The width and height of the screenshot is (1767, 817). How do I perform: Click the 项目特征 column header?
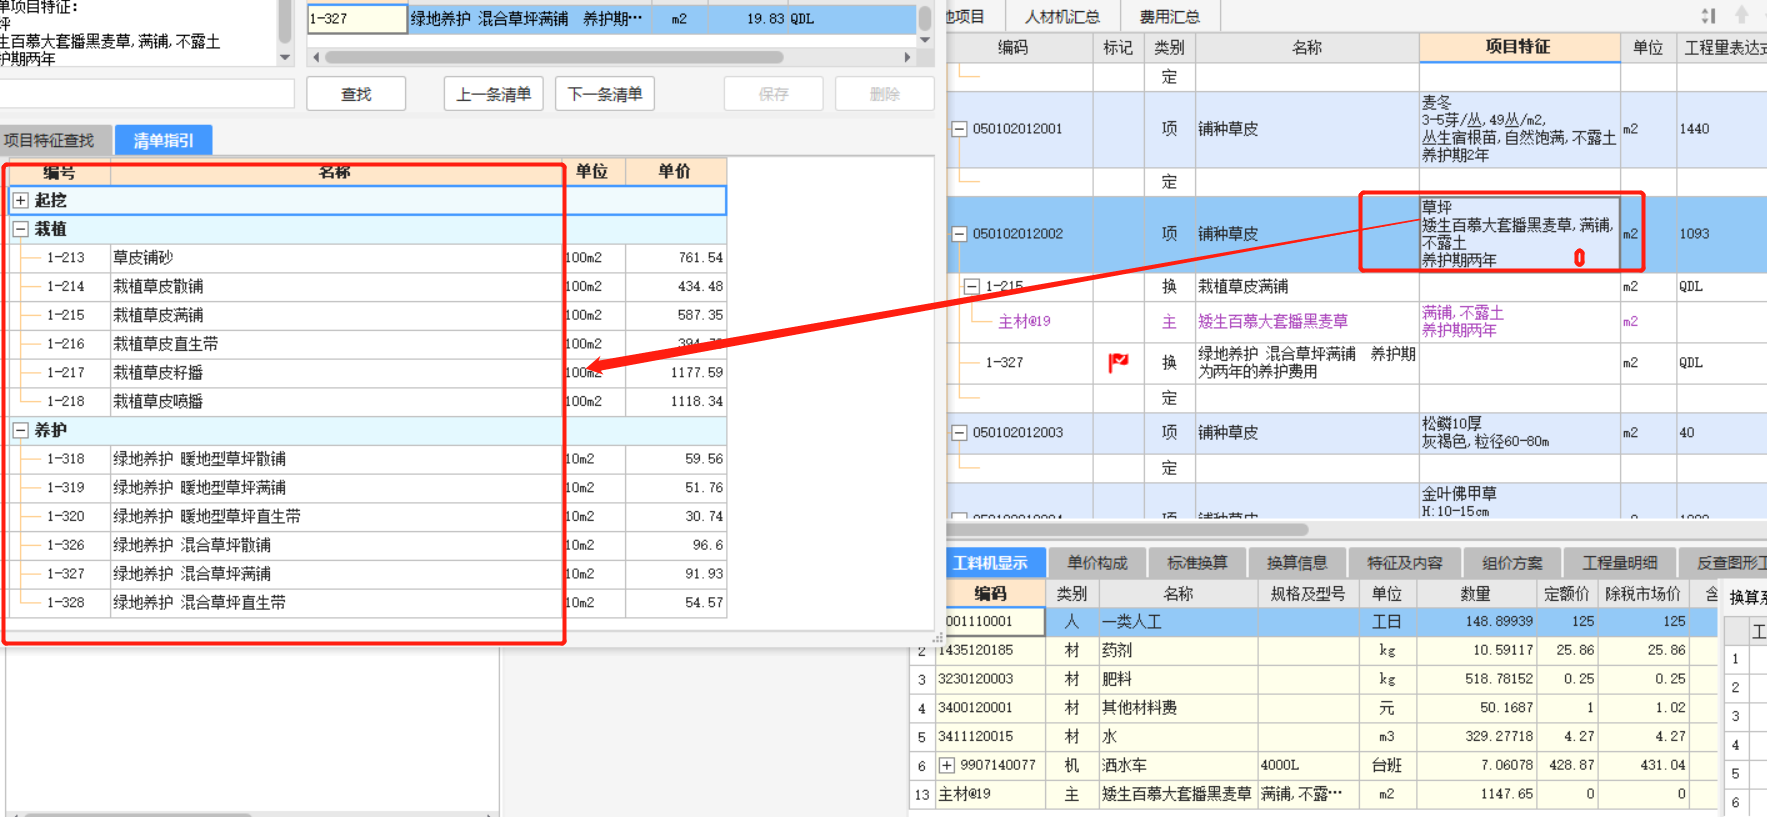click(1519, 47)
